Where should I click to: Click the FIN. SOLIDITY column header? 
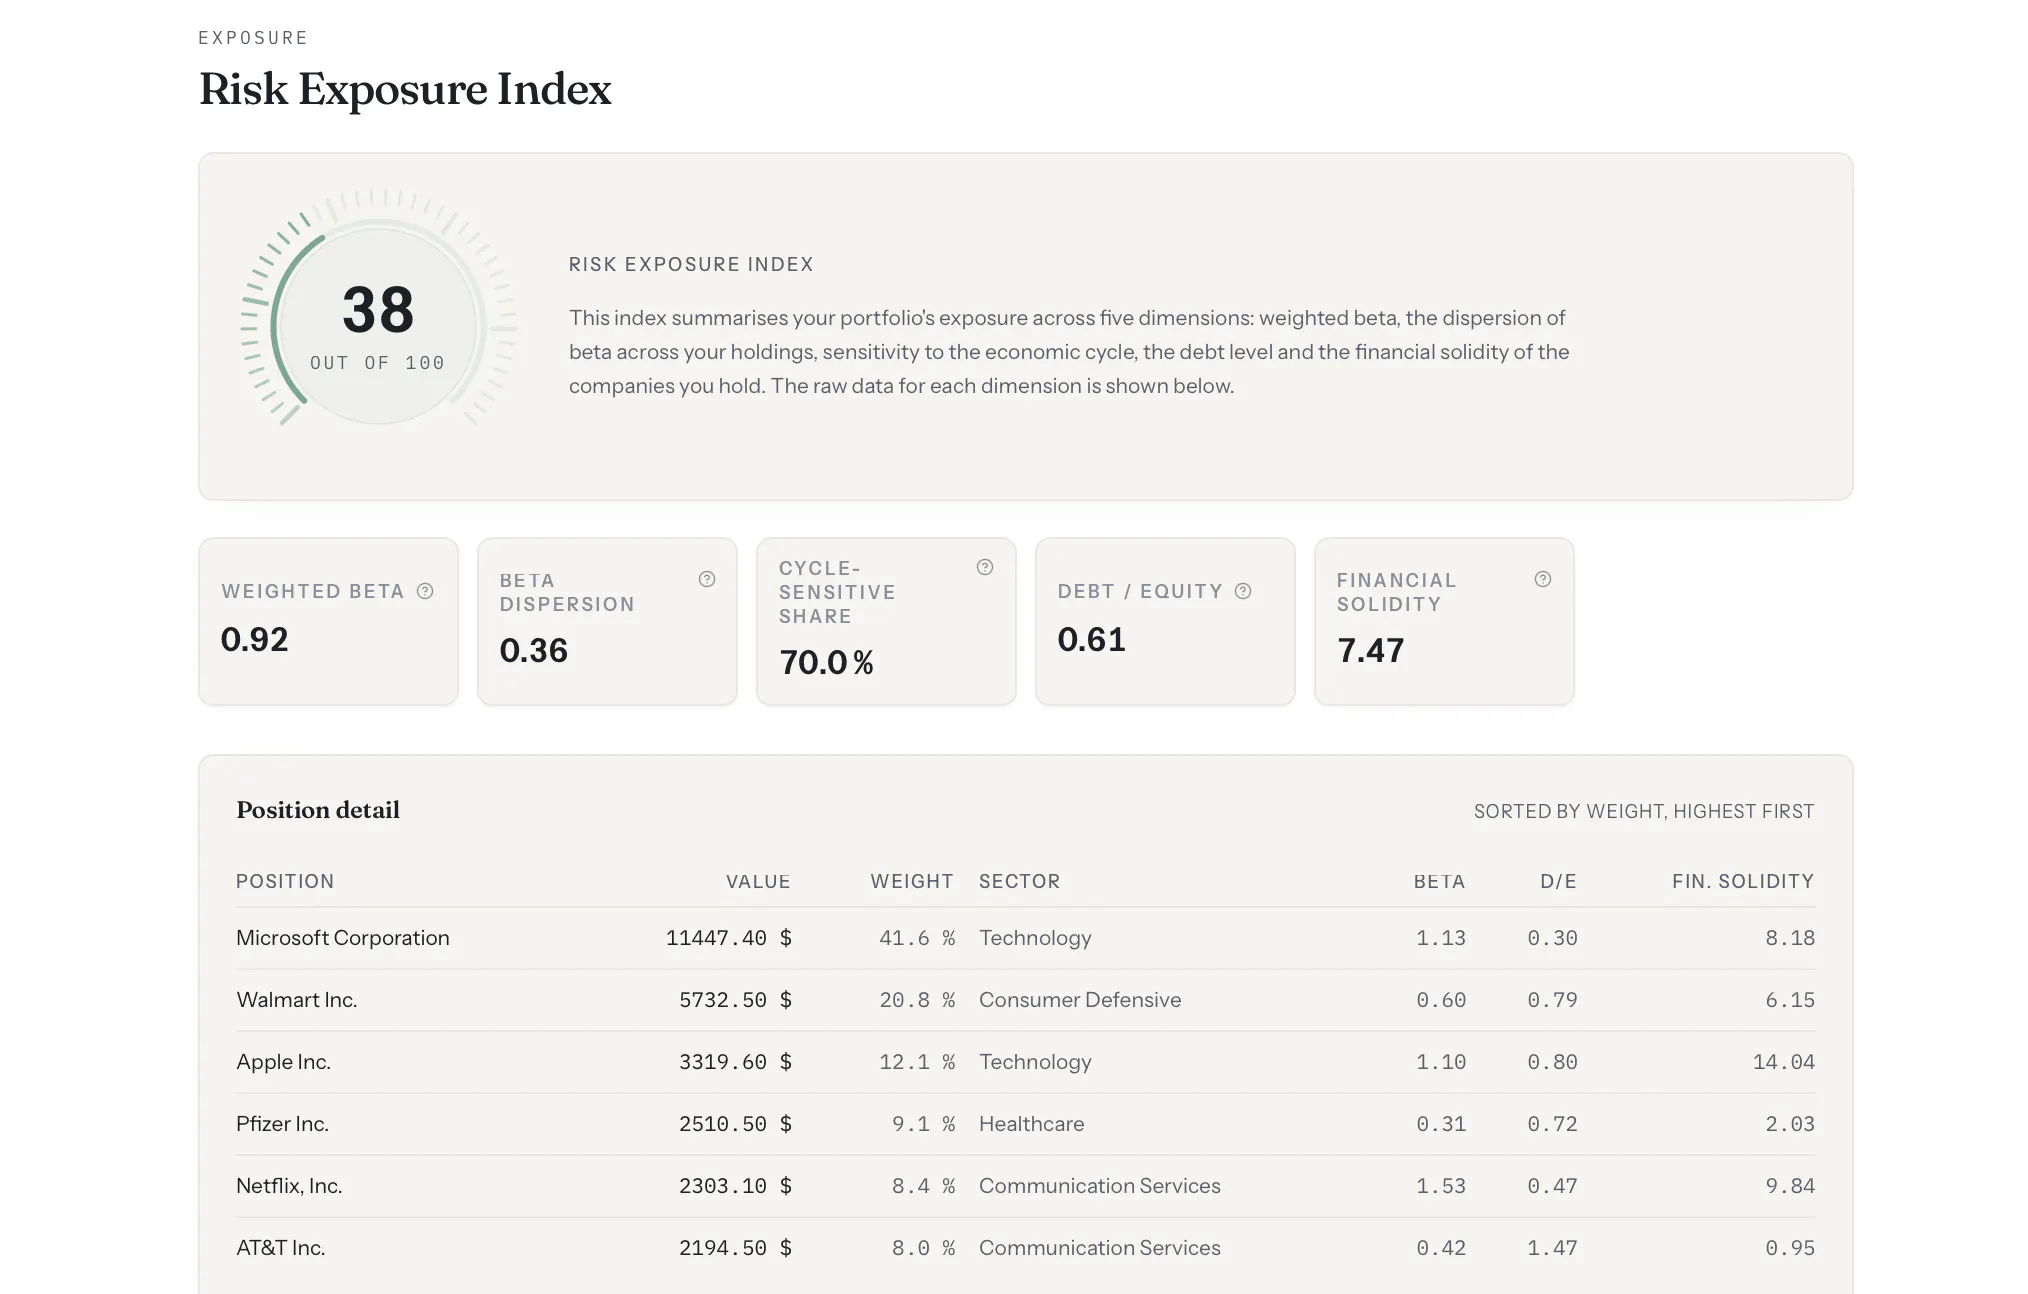coord(1743,881)
